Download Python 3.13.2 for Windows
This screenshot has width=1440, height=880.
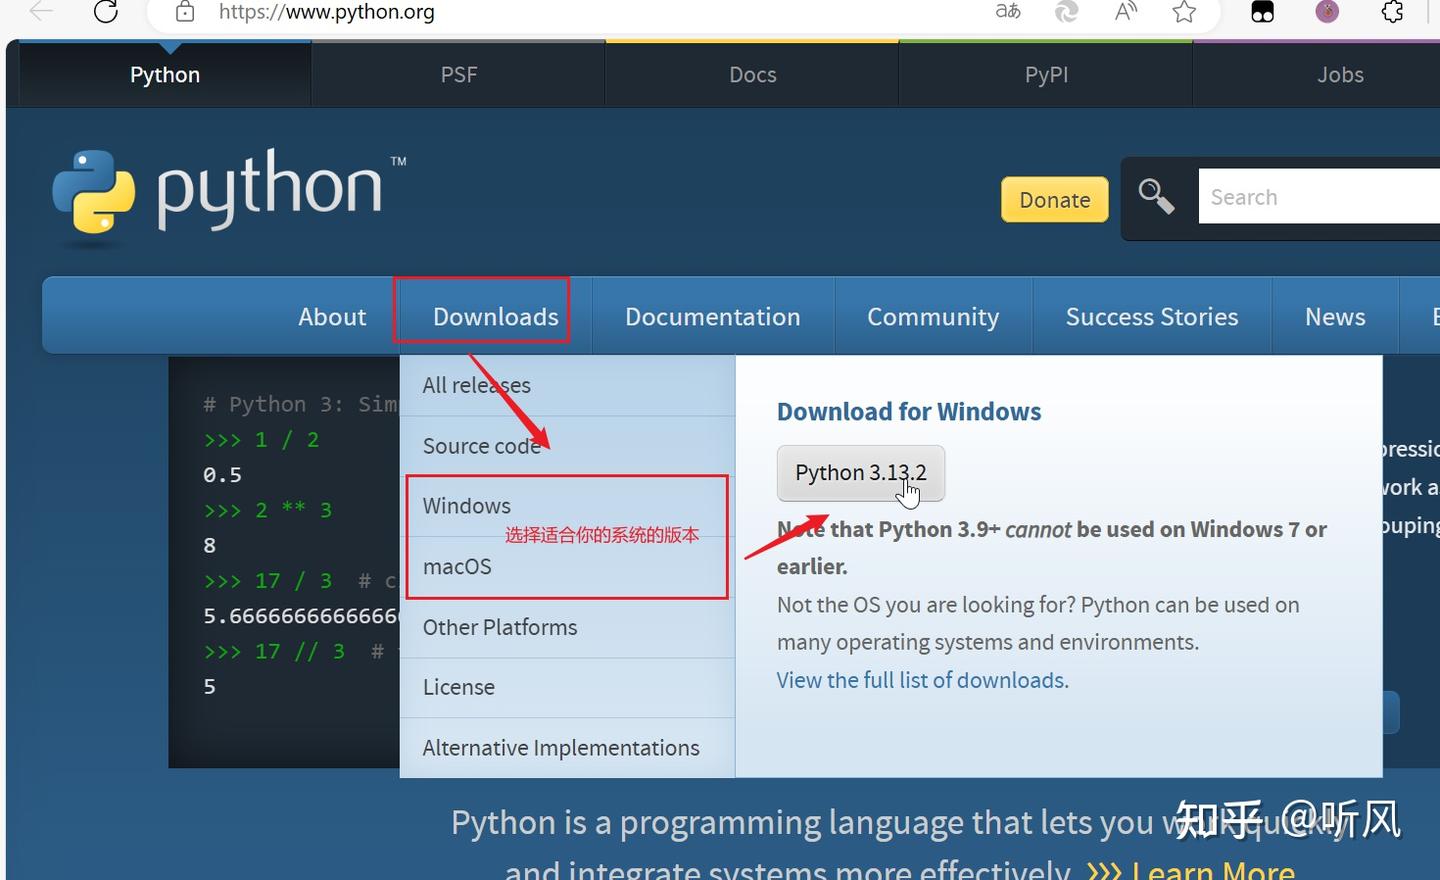860,472
